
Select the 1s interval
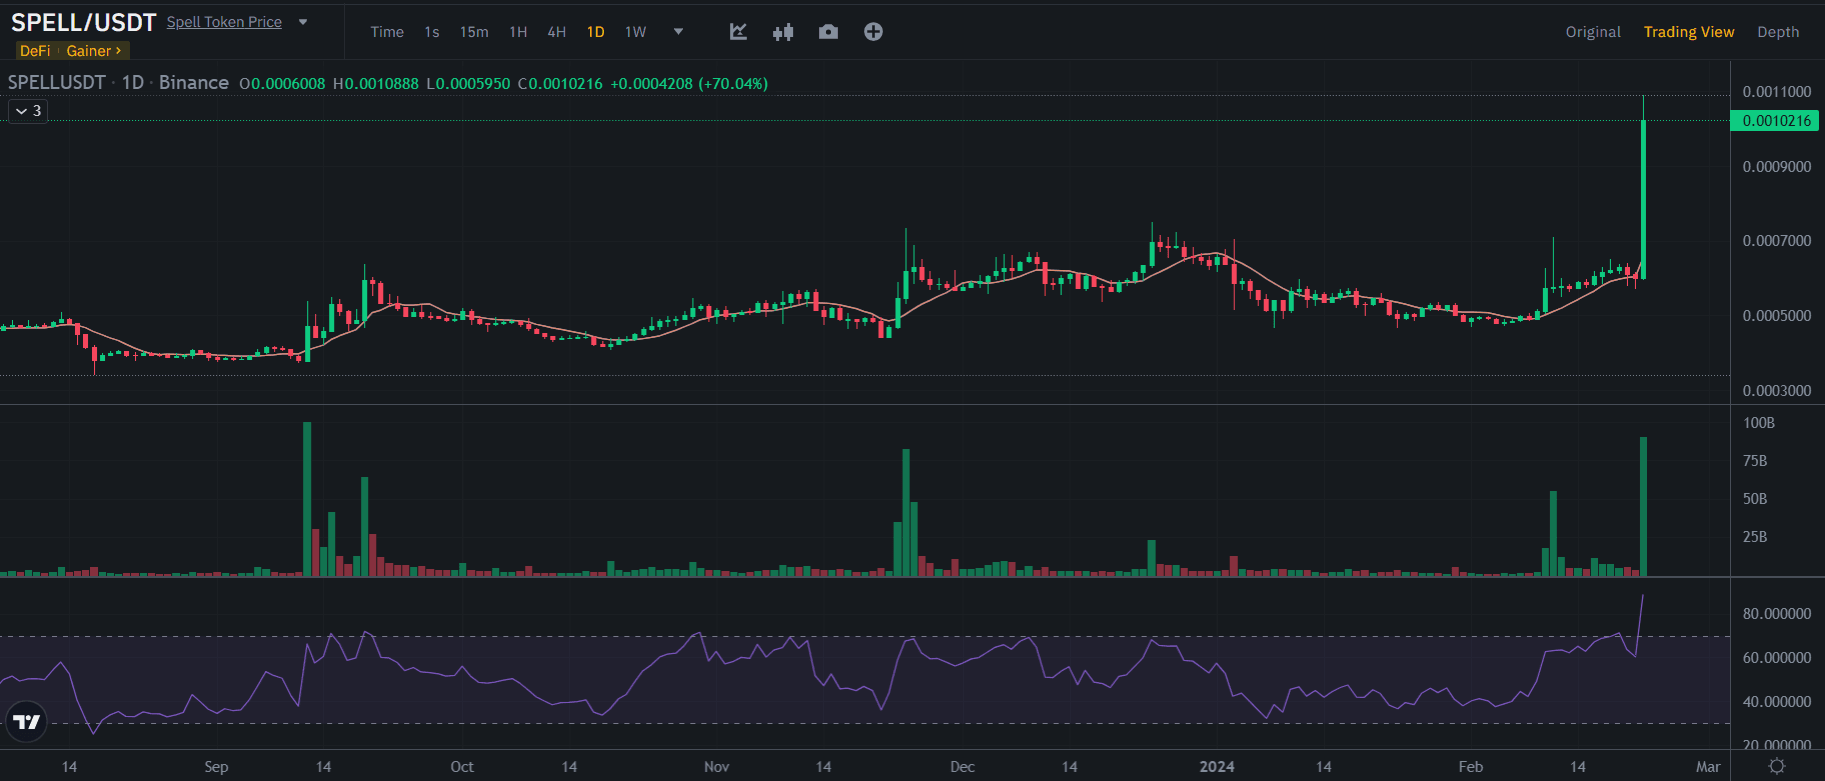(432, 32)
